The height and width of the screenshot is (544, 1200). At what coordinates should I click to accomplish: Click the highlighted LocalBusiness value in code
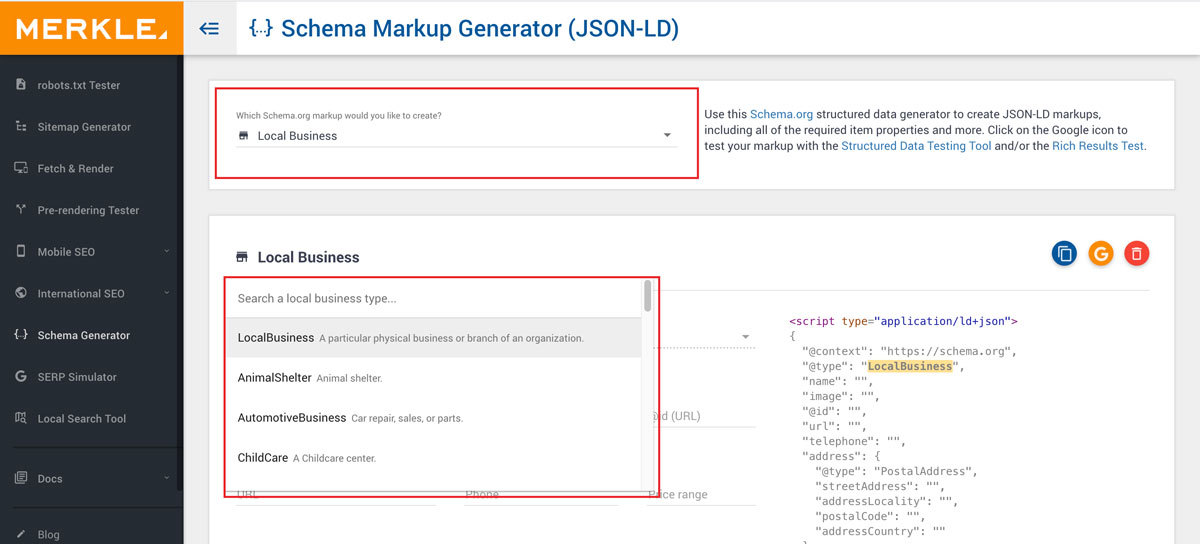coord(910,367)
